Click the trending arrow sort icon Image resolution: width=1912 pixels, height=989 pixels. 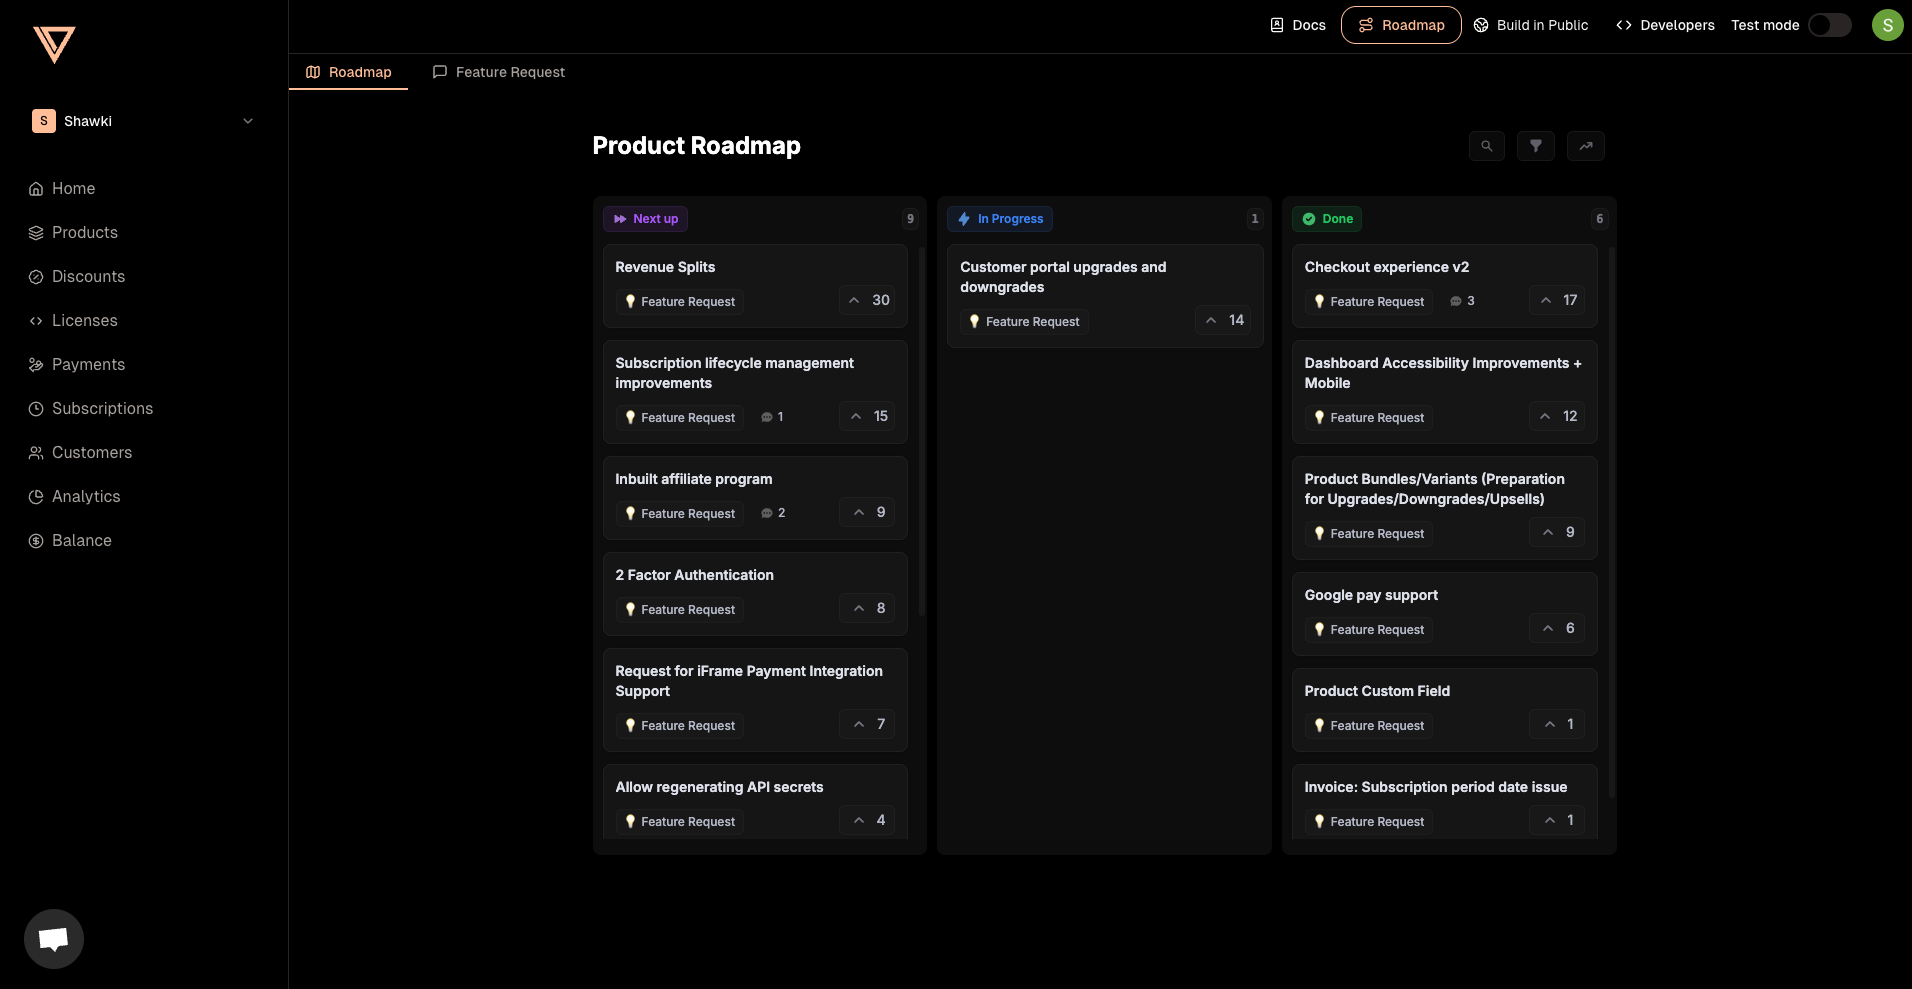(1585, 146)
